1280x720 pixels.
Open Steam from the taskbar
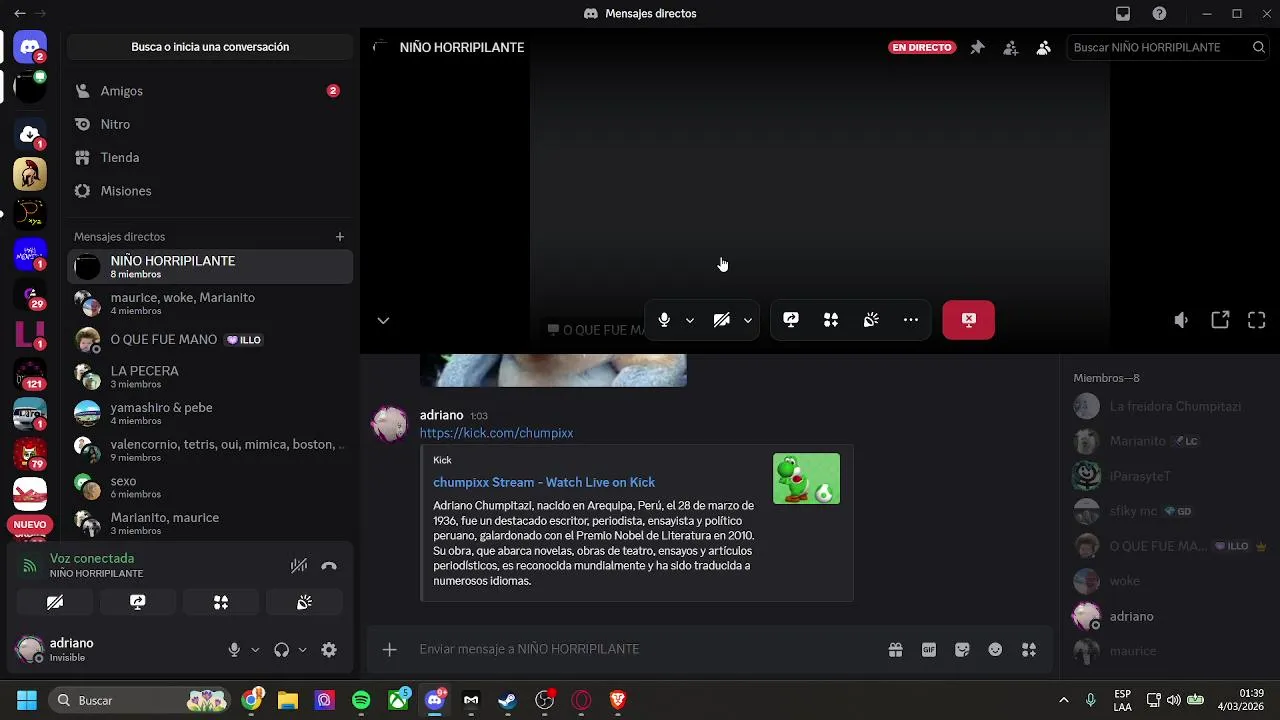(x=508, y=700)
